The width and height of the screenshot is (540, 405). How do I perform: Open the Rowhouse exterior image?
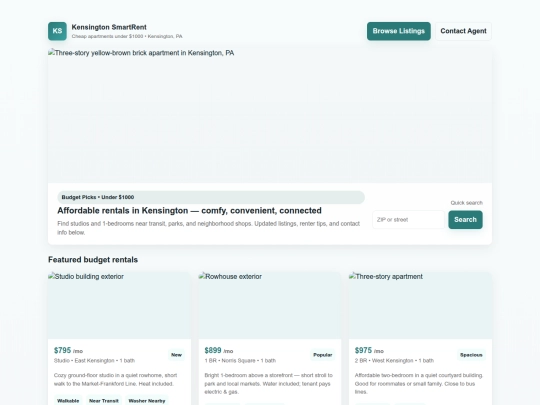click(270, 305)
